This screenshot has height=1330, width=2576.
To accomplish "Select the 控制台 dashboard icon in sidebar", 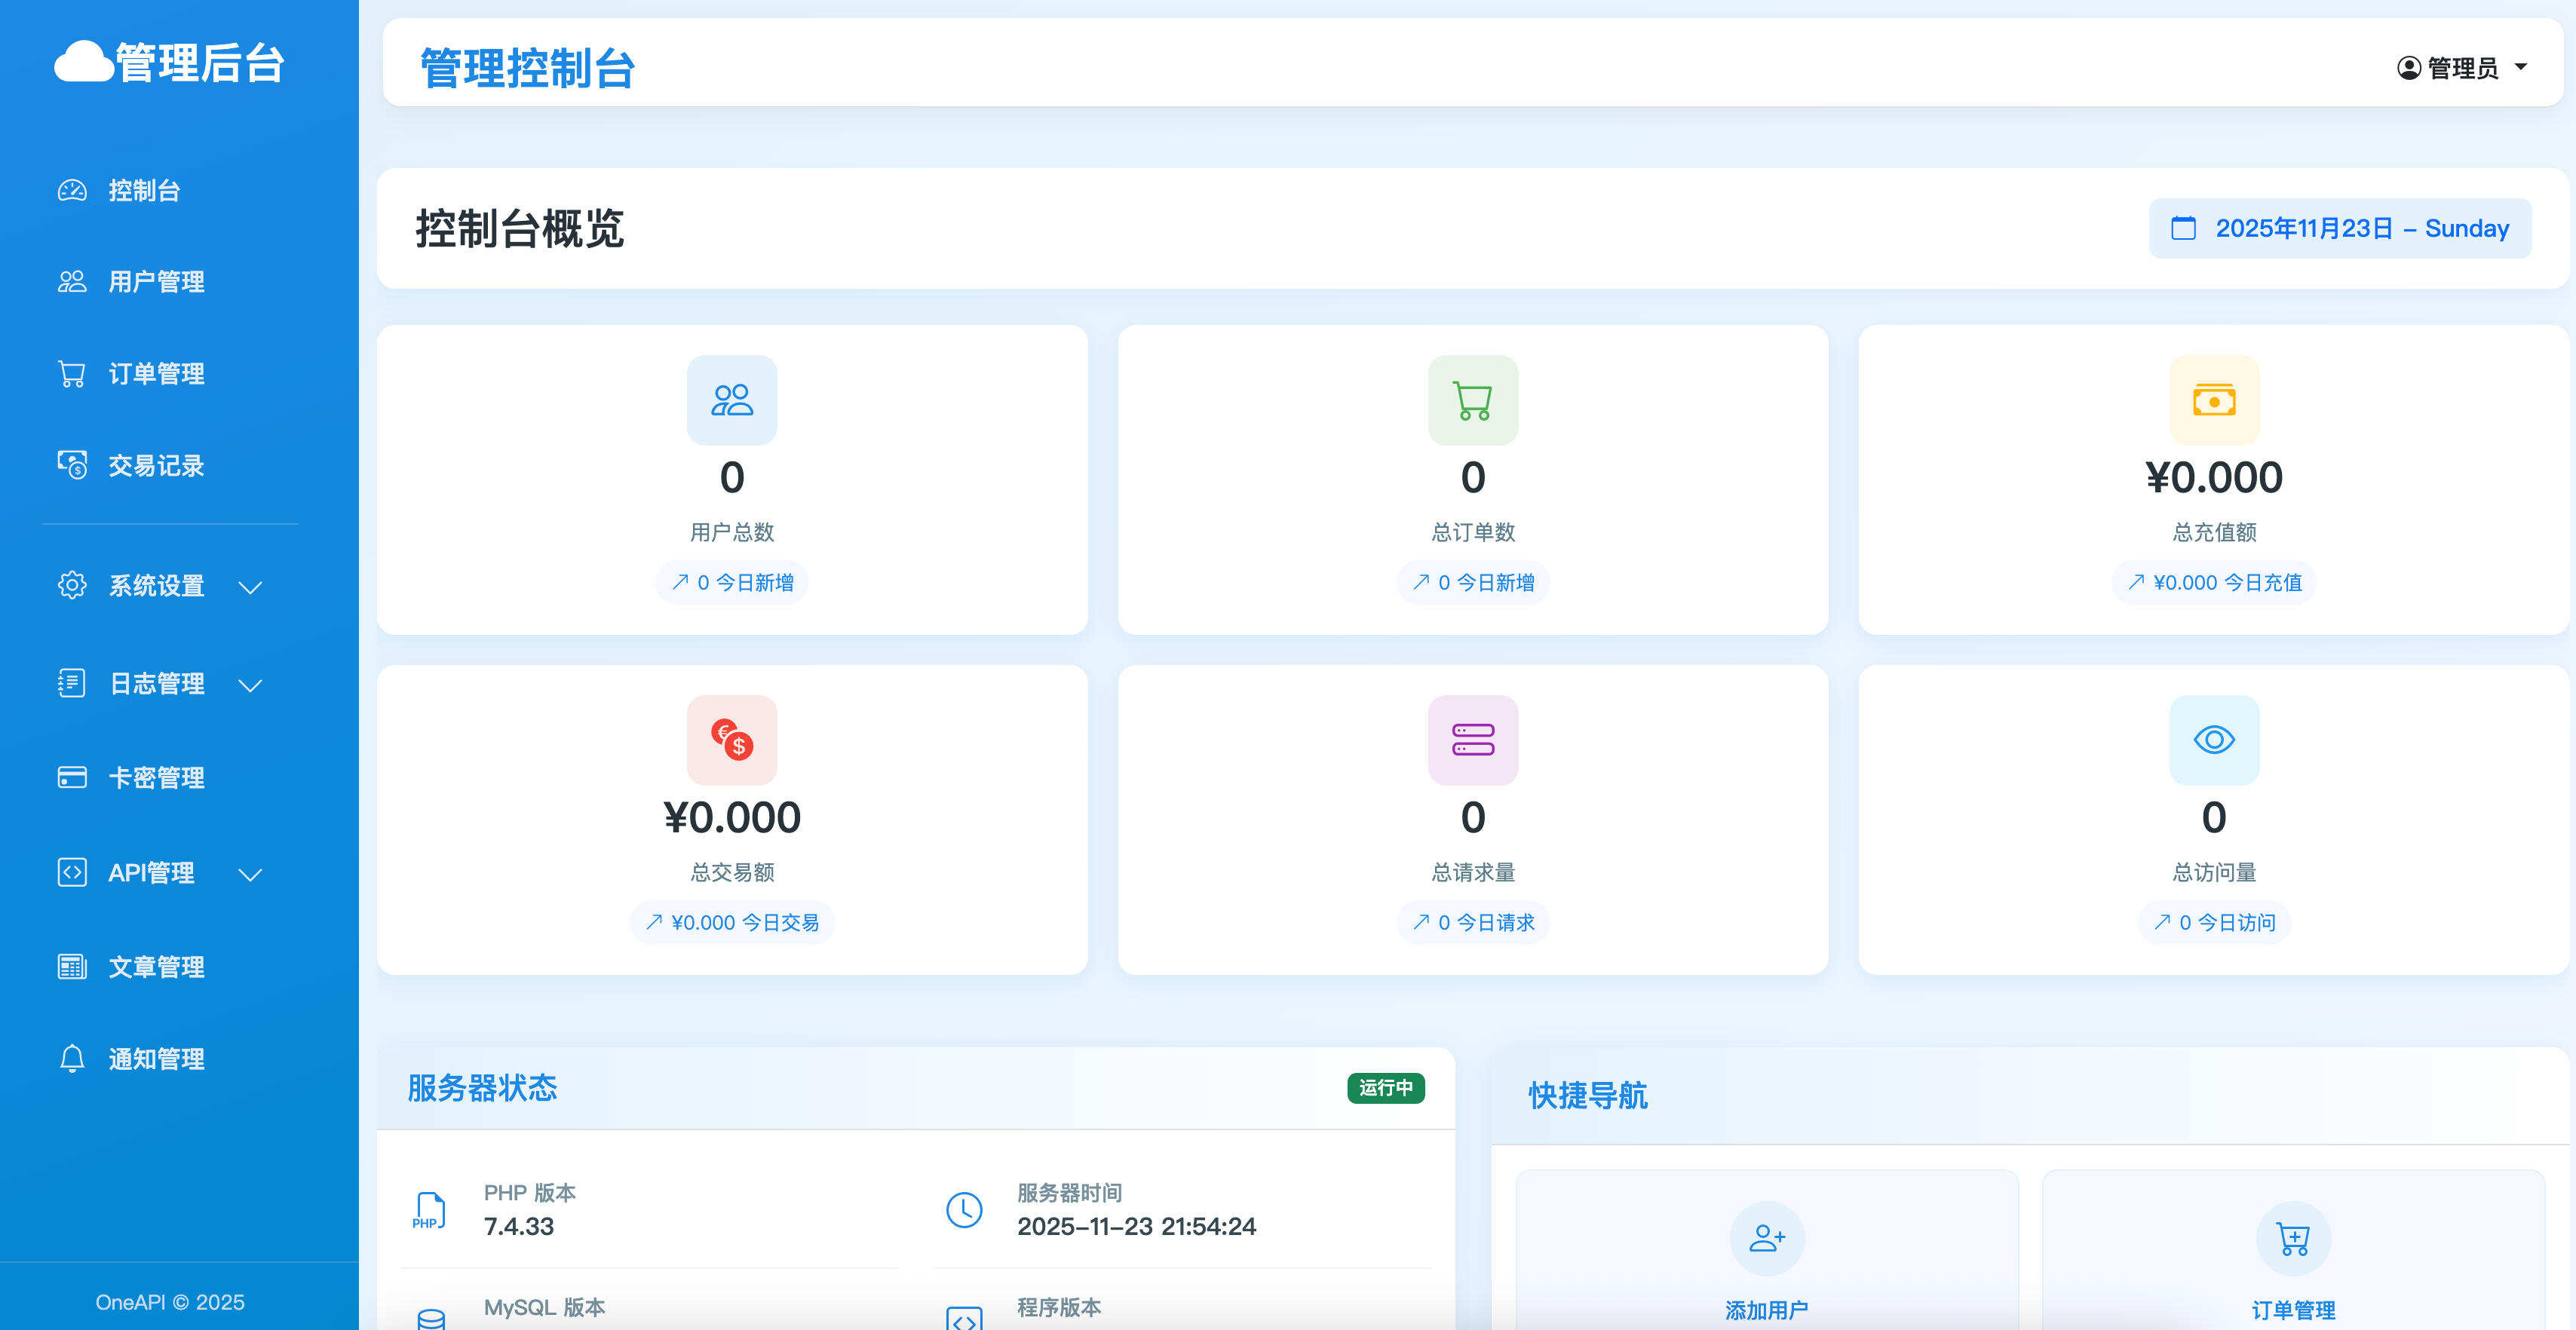I will coord(72,191).
